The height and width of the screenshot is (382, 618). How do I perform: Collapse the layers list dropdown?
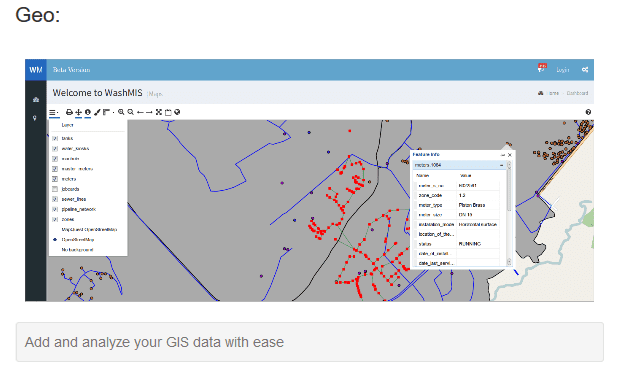[54, 113]
